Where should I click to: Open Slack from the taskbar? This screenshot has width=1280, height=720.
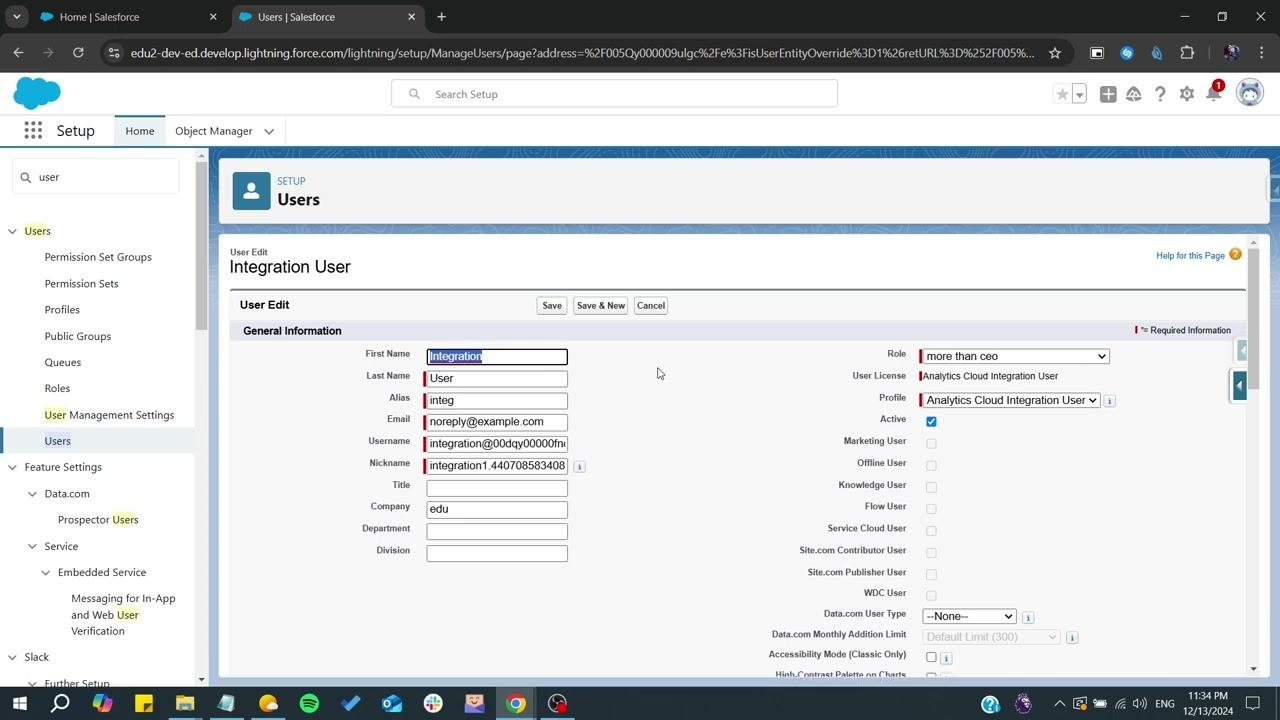[x=433, y=704]
